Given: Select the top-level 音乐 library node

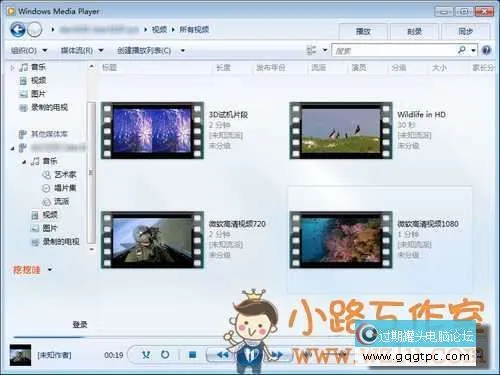Looking at the screenshot, I should pyautogui.click(x=38, y=67).
